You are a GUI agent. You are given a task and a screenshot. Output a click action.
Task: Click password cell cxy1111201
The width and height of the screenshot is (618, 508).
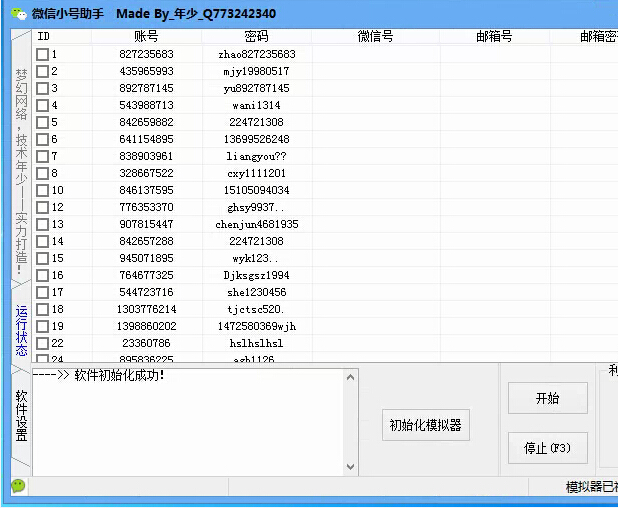[257, 173]
